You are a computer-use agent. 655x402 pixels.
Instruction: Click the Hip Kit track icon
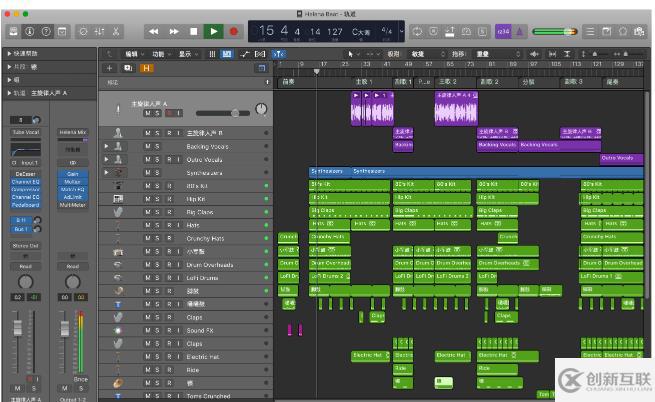tap(118, 199)
